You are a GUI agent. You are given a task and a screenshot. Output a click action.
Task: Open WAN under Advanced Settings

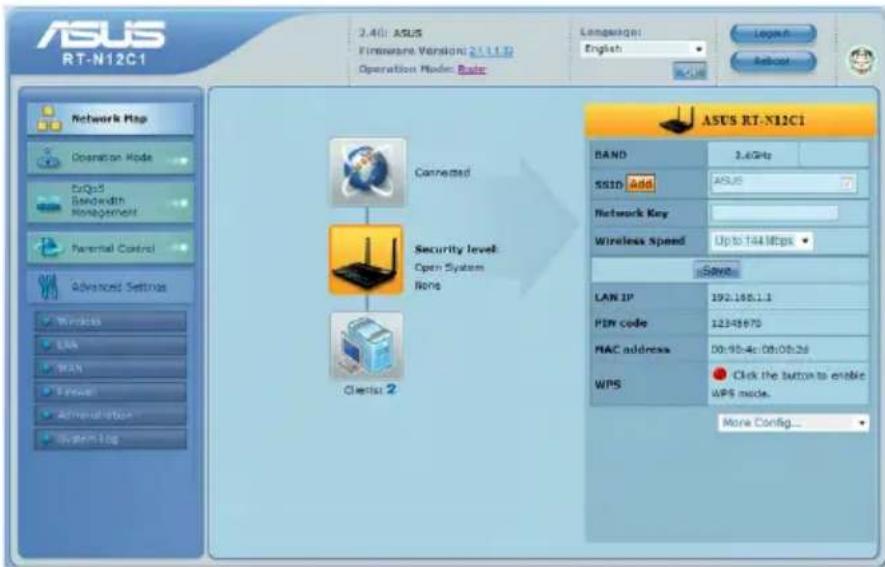point(110,368)
